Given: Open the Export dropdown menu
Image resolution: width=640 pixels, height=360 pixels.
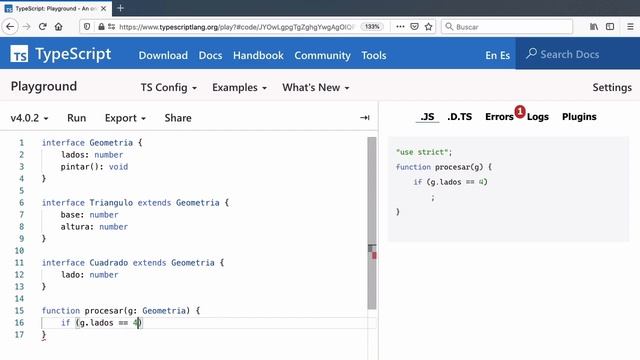Looking at the screenshot, I should [125, 118].
